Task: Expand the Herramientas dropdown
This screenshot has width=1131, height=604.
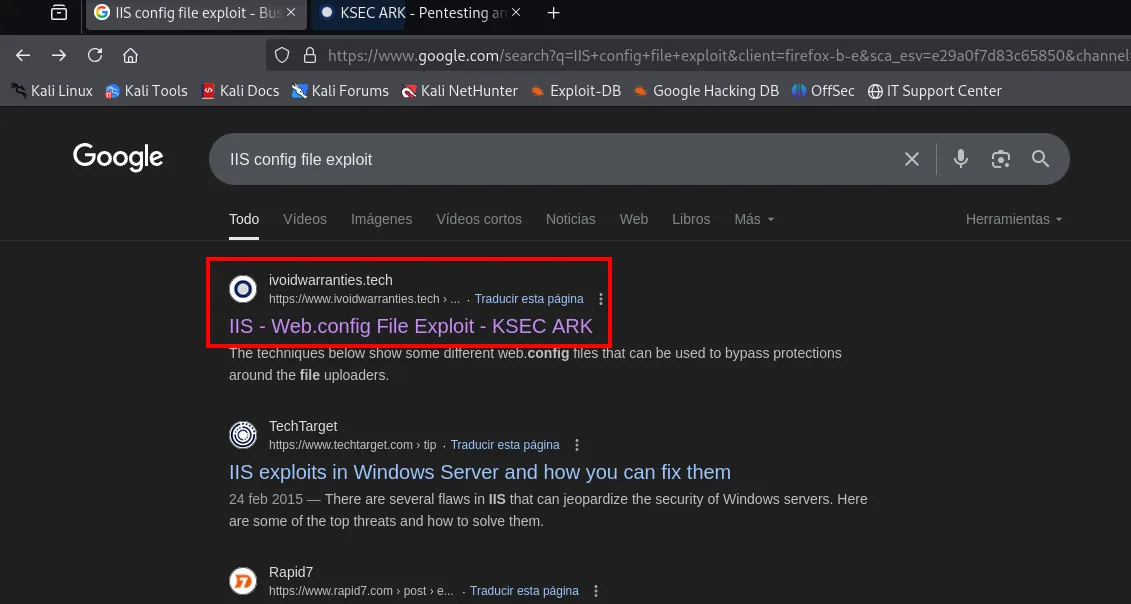Action: coord(1014,219)
